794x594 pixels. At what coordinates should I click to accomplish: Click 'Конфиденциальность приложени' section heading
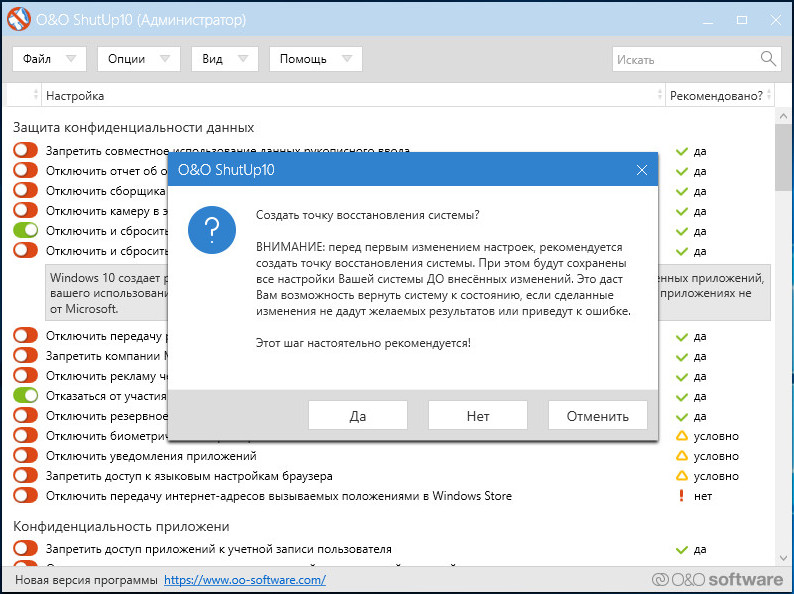click(121, 526)
